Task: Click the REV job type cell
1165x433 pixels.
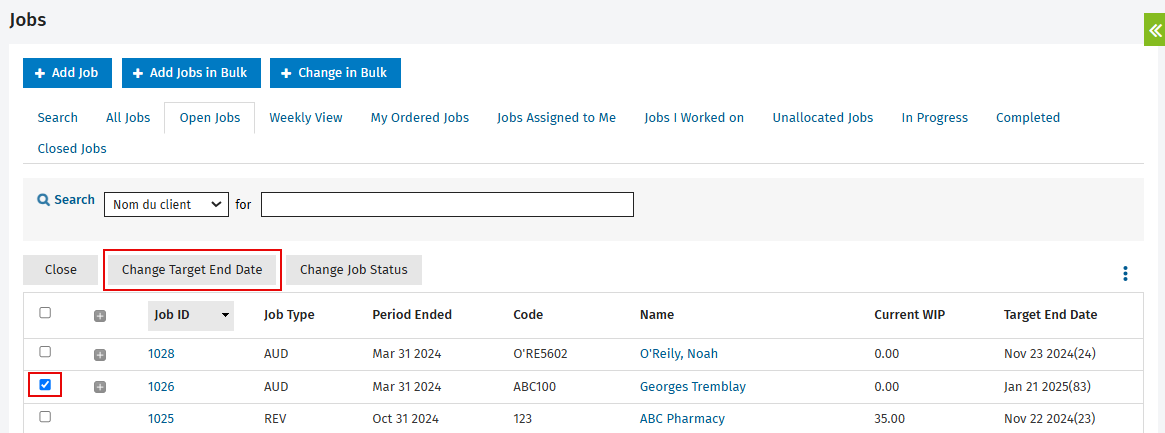Action: coord(275,418)
